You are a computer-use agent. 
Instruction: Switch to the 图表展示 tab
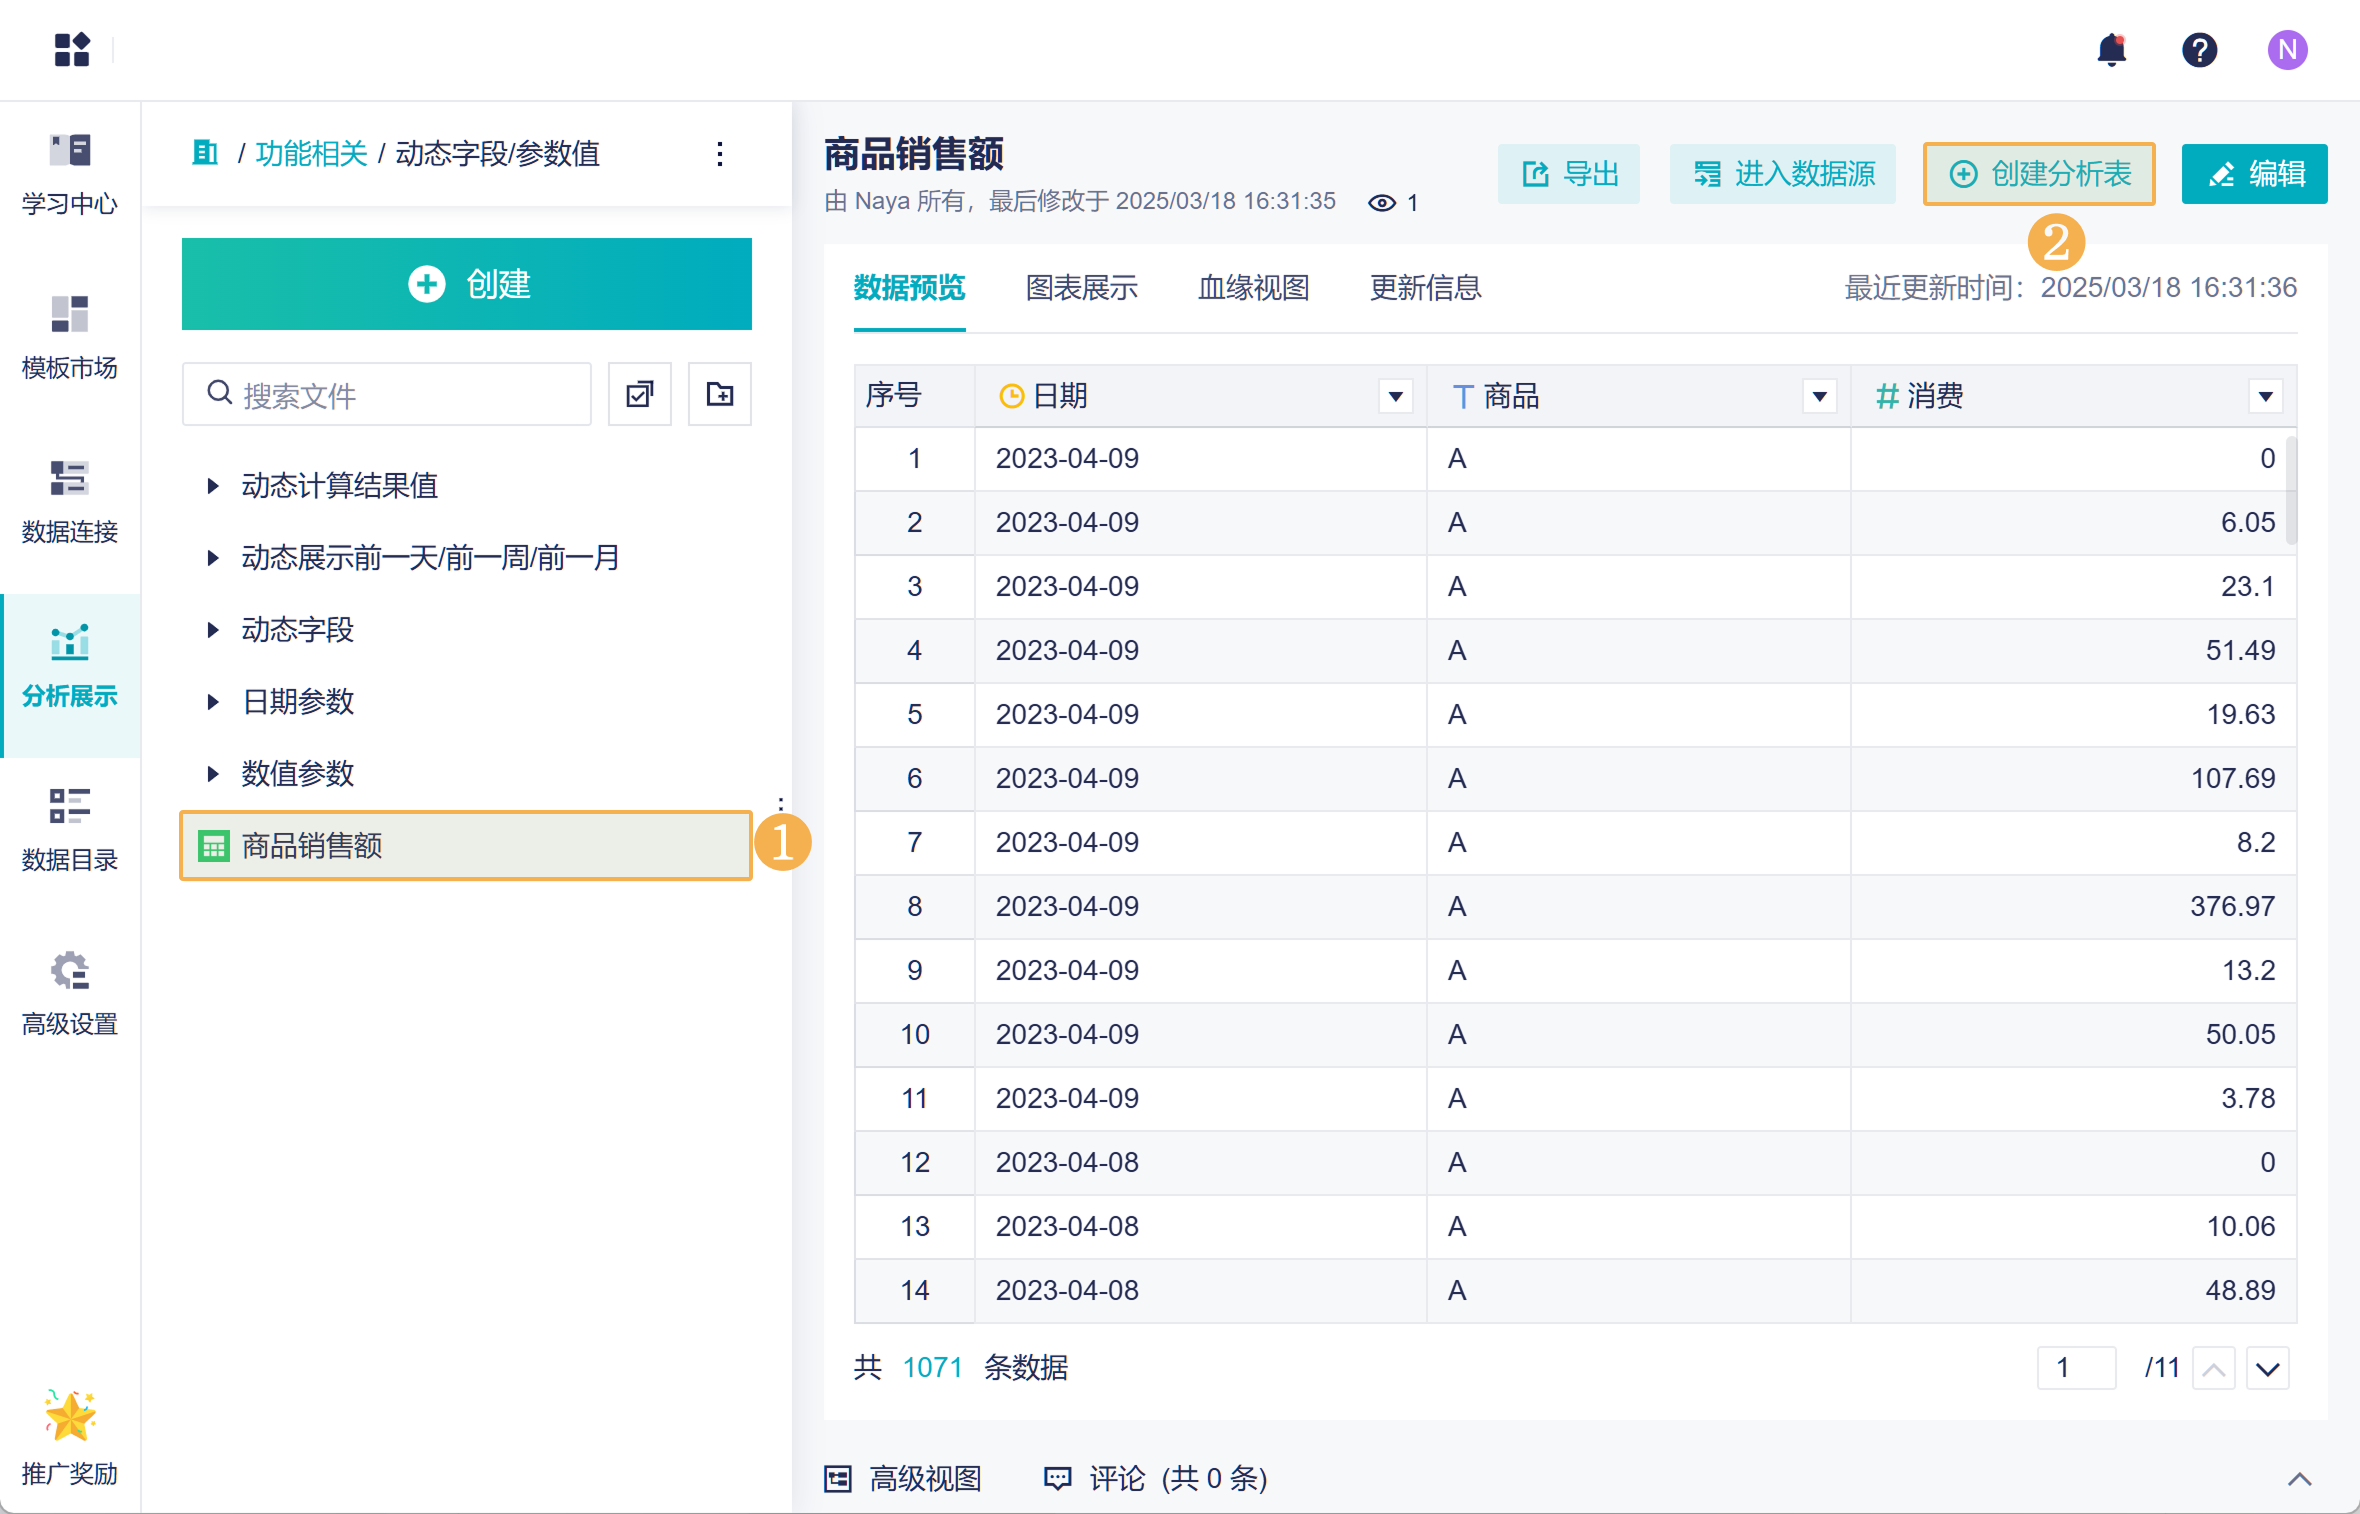click(x=1081, y=288)
